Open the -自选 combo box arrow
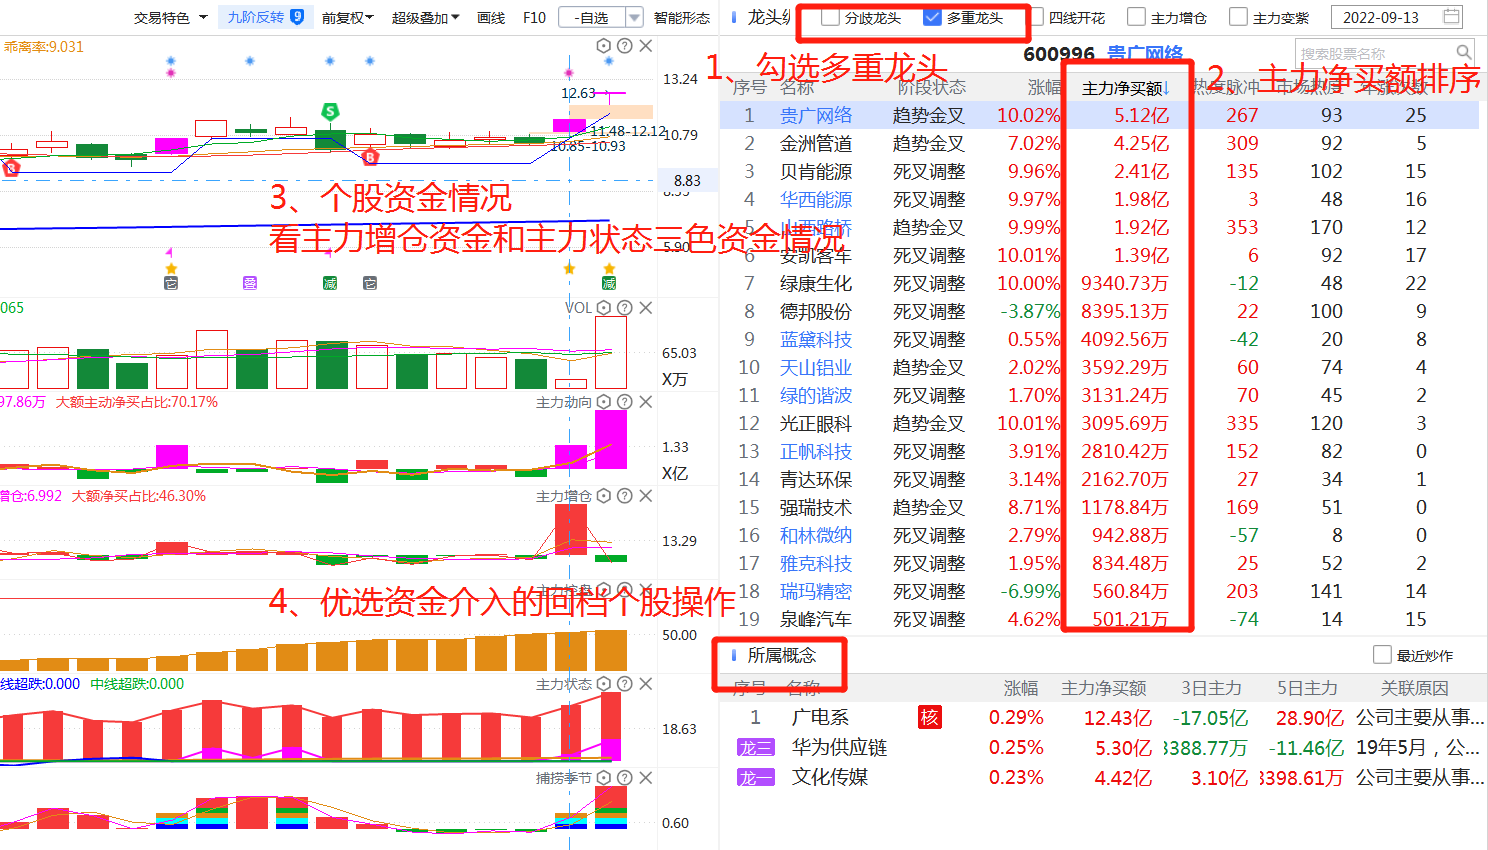The height and width of the screenshot is (850, 1488). [x=634, y=17]
